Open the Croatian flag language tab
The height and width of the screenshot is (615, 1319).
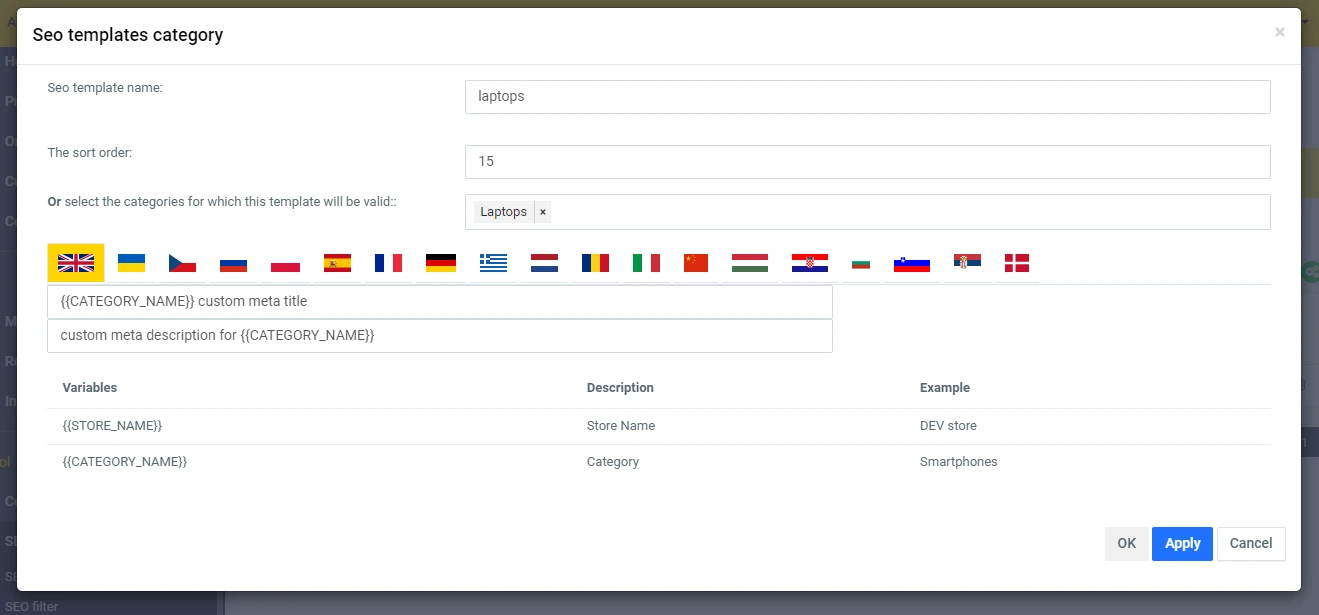(x=809, y=263)
